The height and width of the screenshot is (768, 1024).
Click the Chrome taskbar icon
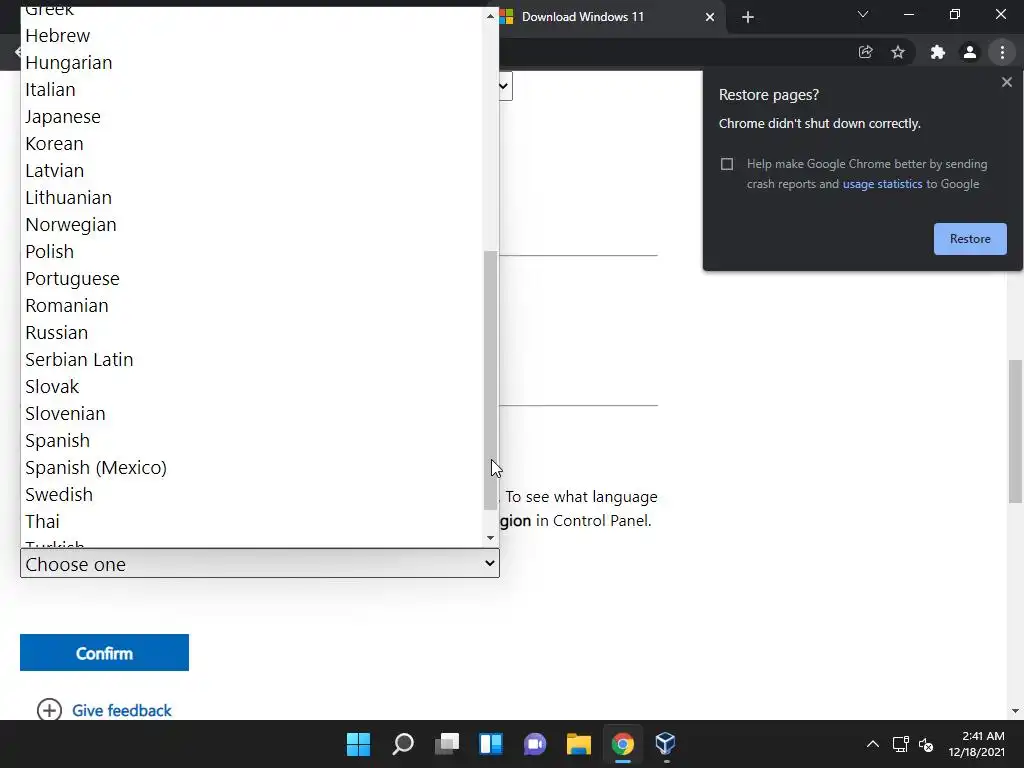click(x=623, y=744)
